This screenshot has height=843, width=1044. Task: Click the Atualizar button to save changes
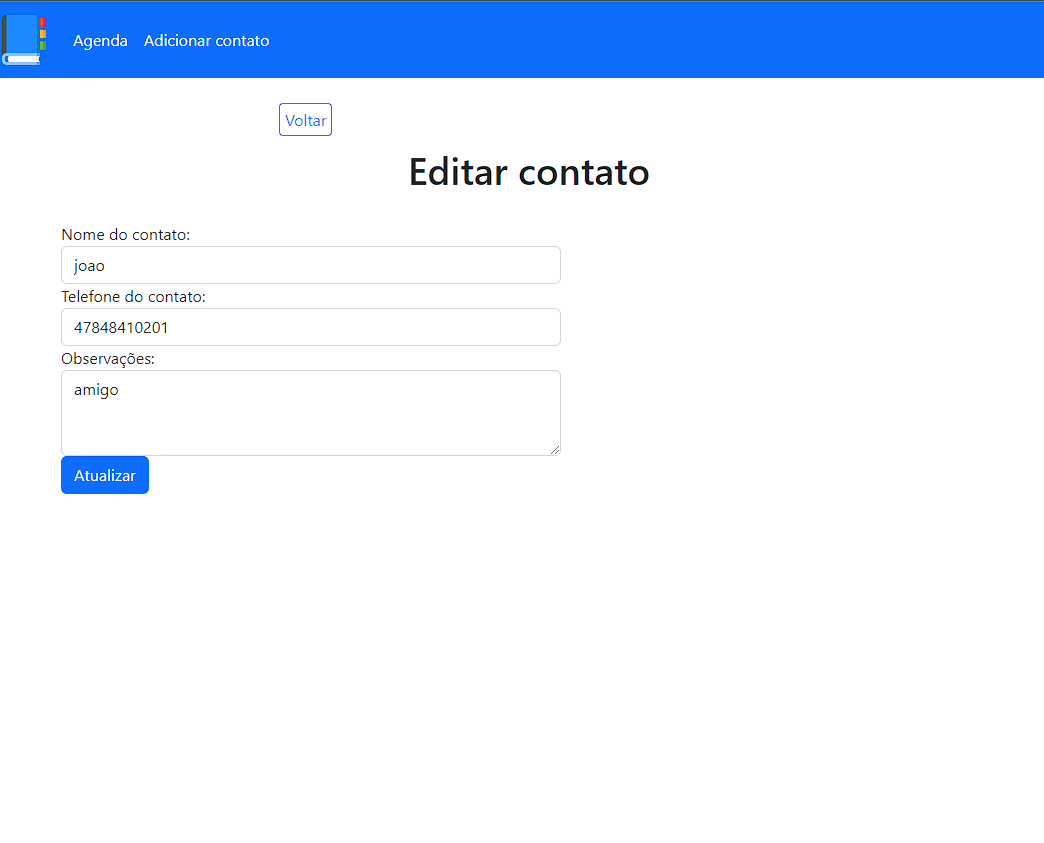(104, 474)
